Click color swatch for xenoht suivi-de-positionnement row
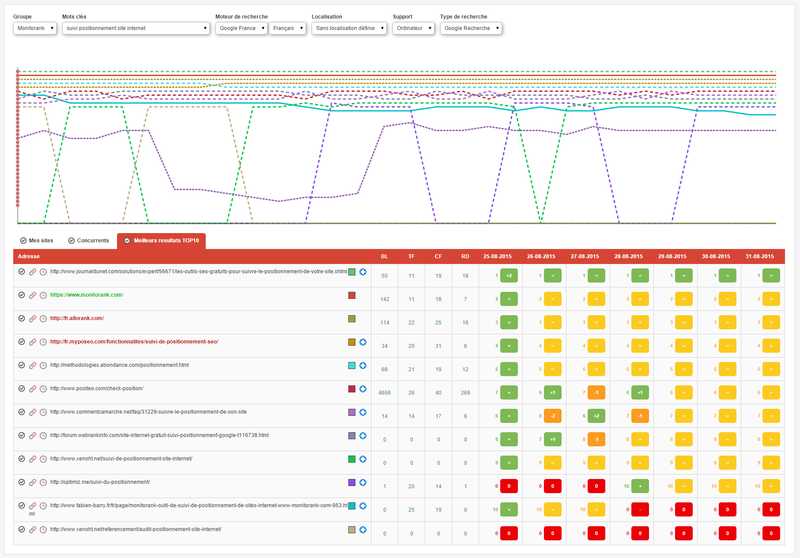 [x=352, y=459]
